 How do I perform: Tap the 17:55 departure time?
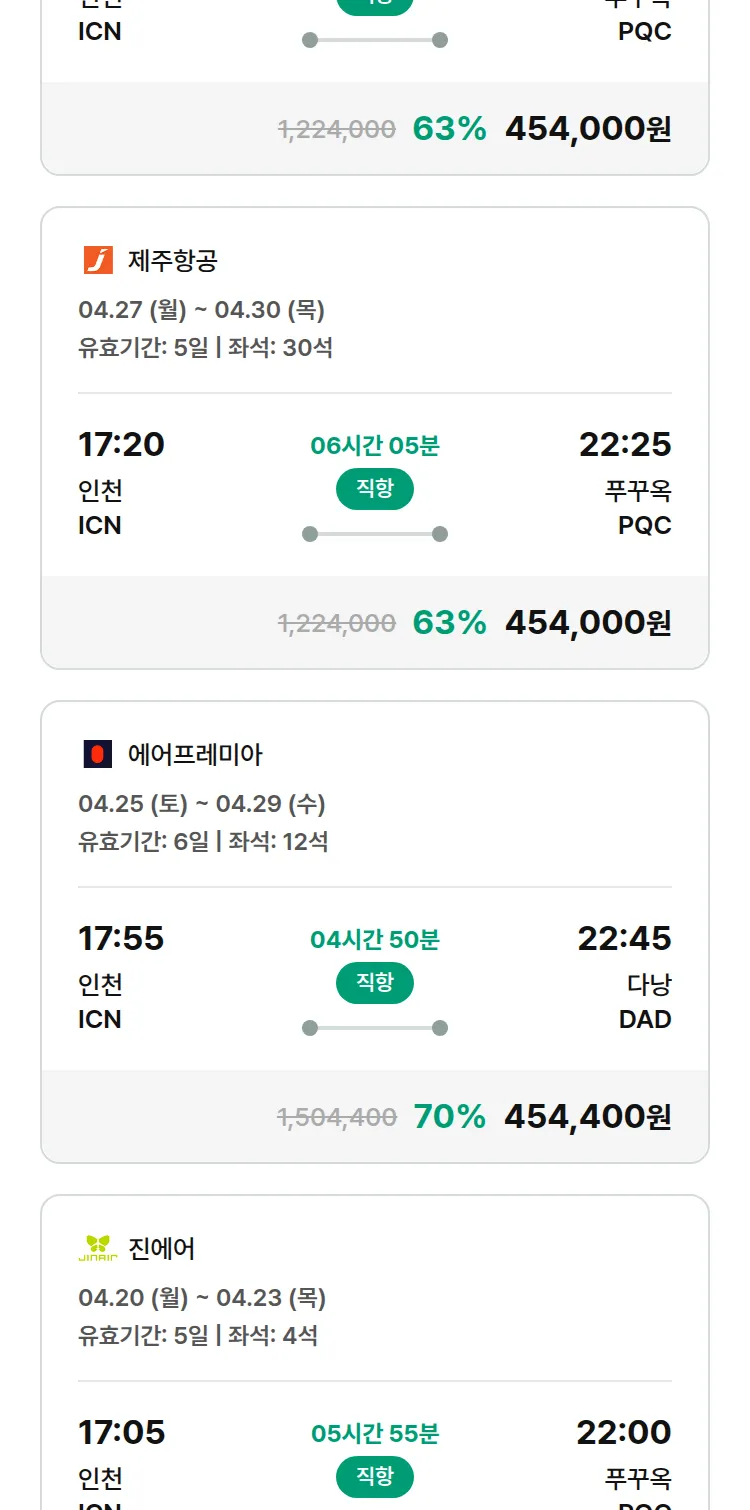point(121,939)
